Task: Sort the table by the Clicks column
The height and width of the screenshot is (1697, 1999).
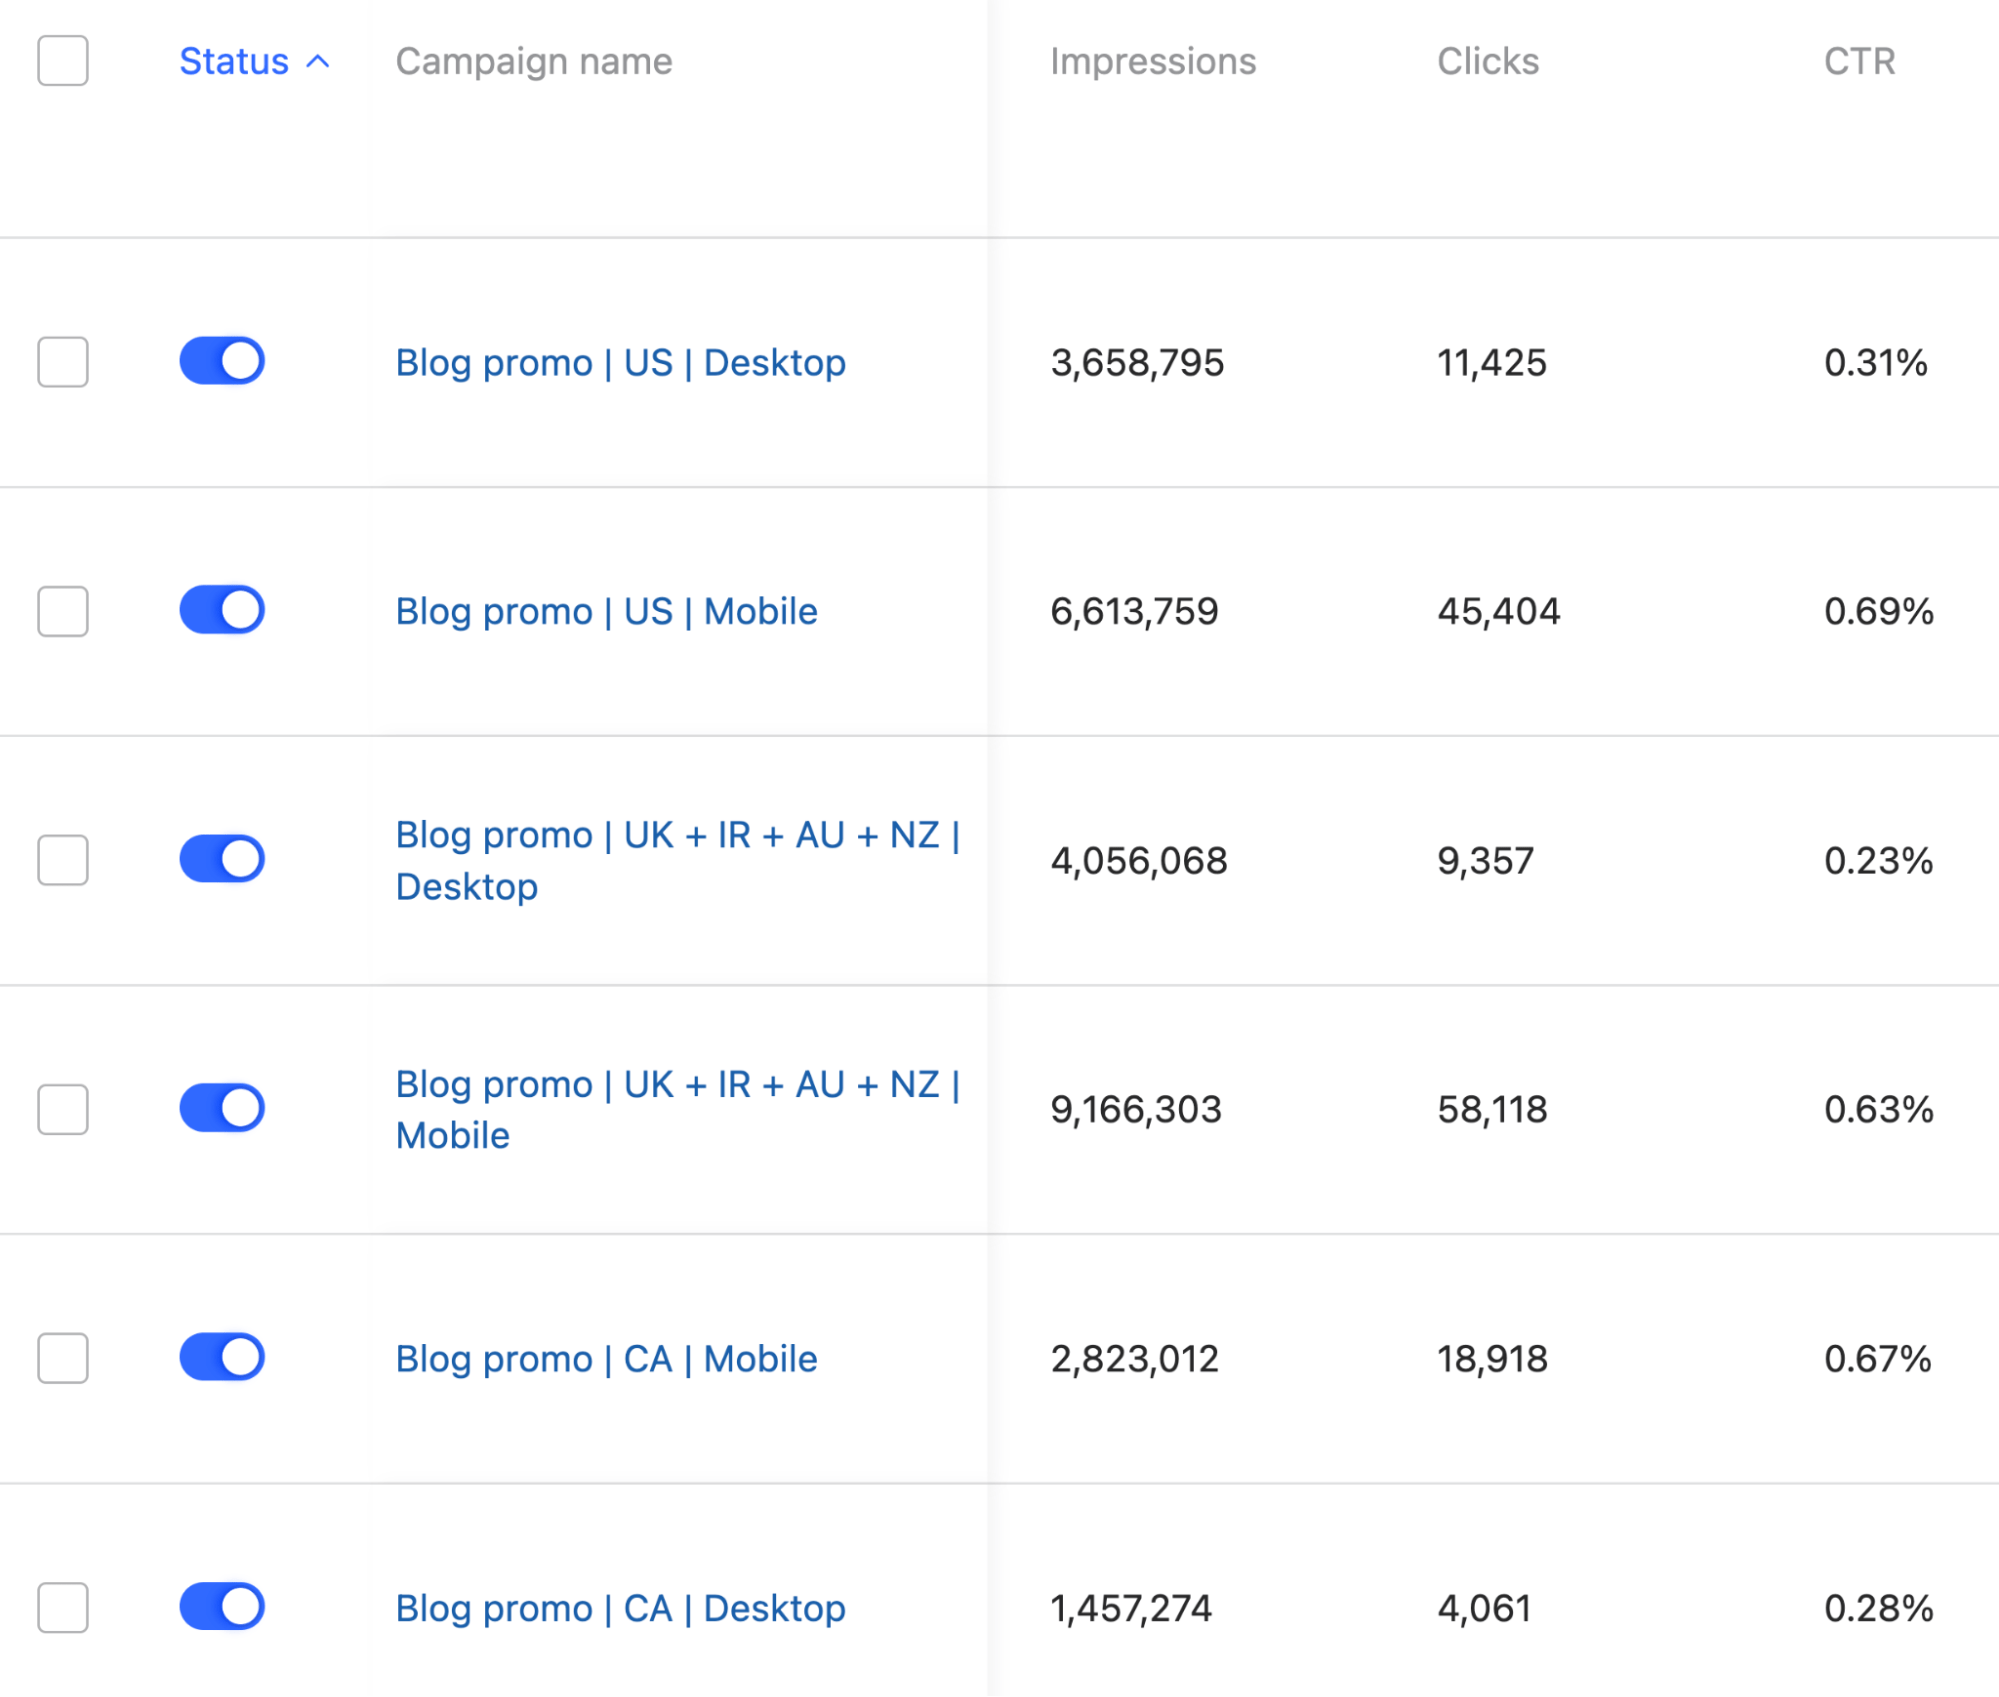Action: tap(1487, 62)
